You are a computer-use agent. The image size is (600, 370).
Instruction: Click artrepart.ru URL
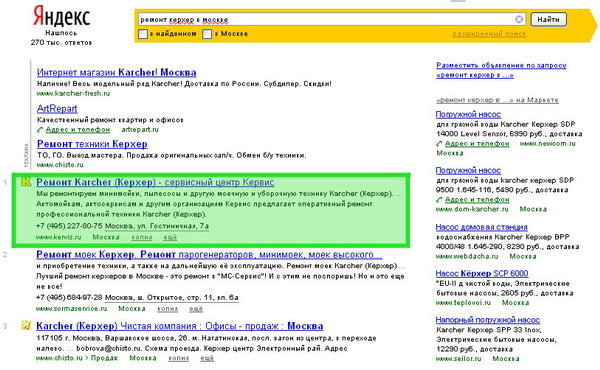tap(140, 130)
